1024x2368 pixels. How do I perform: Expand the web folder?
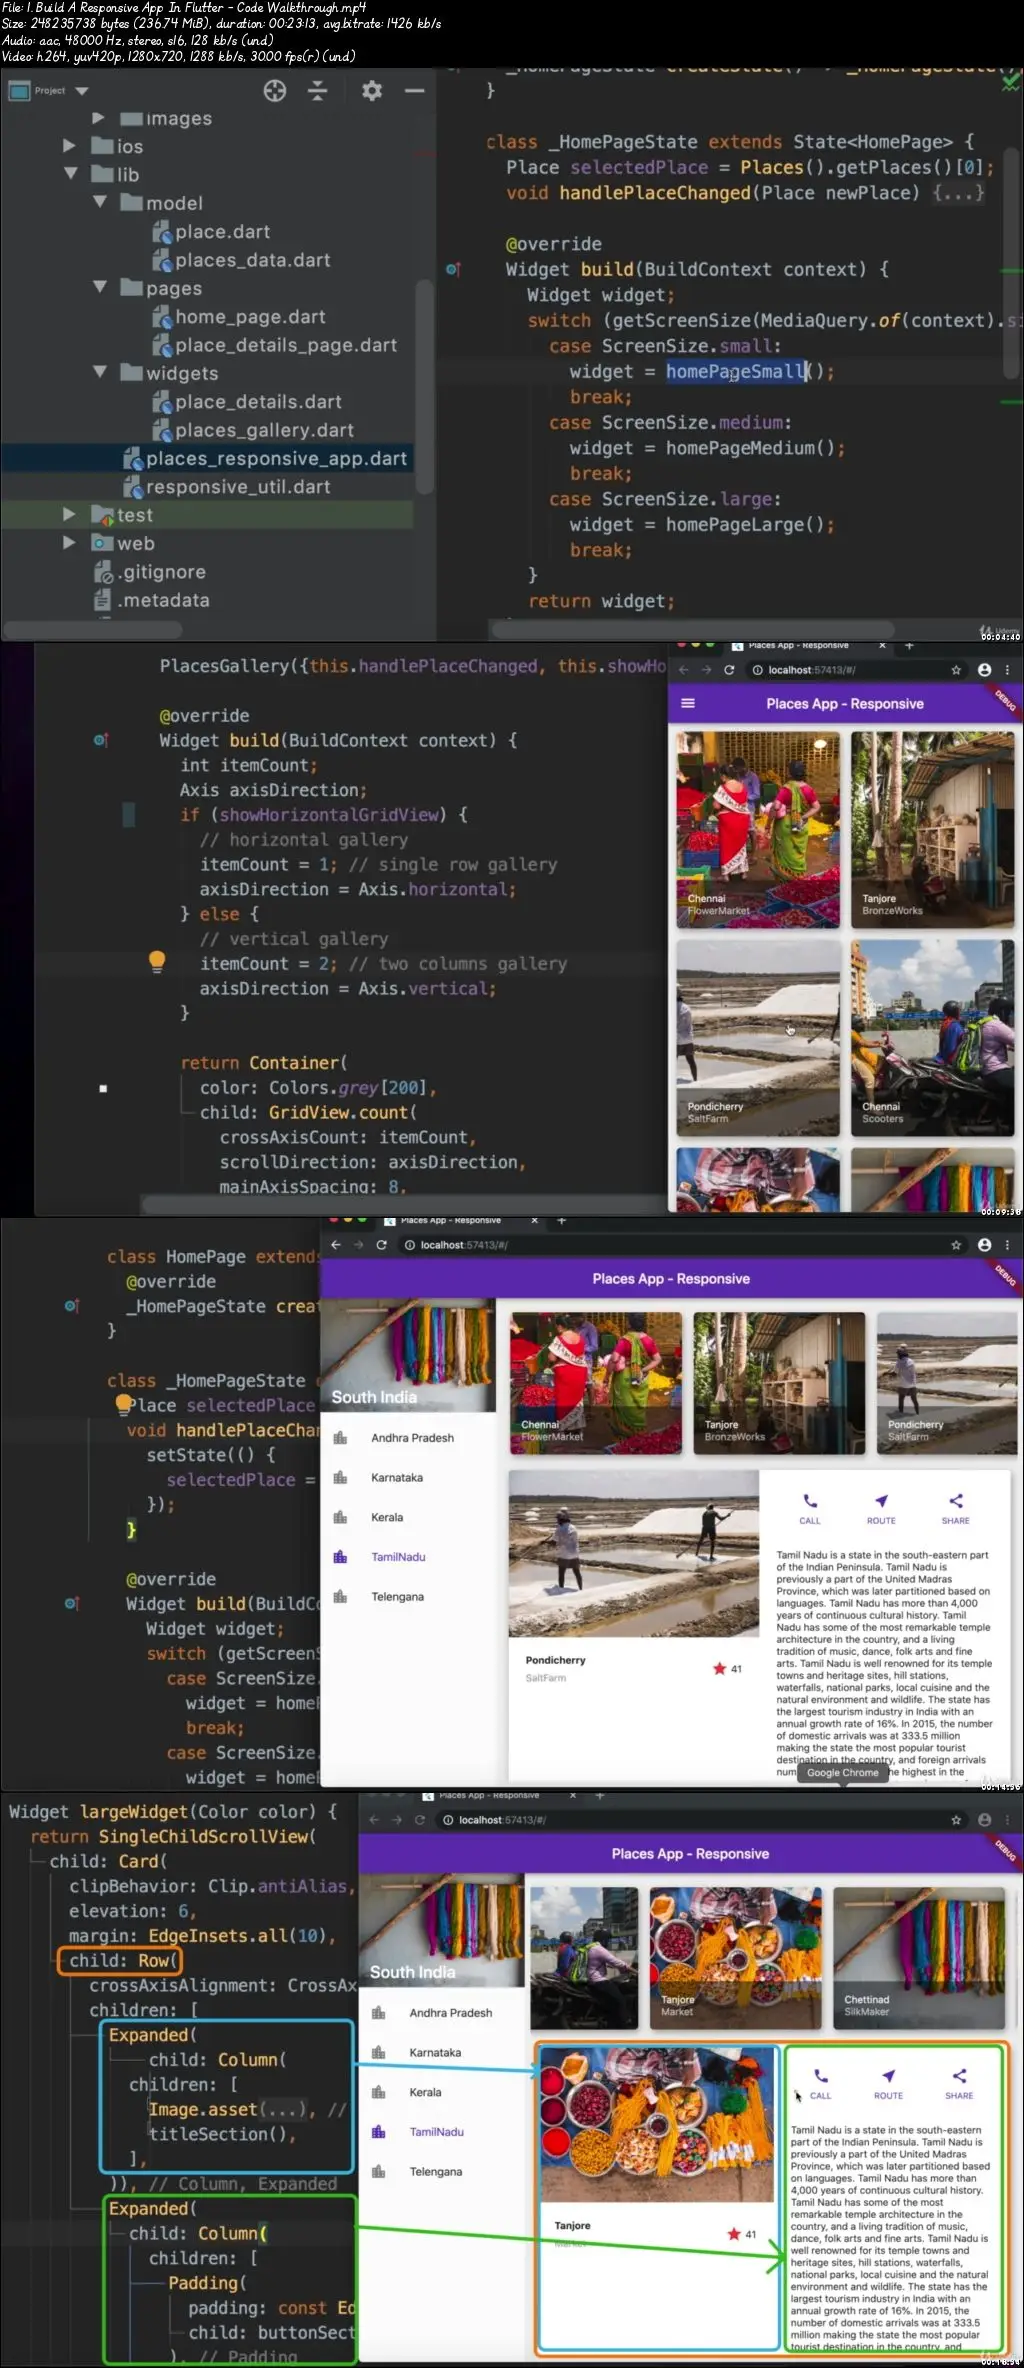(69, 542)
